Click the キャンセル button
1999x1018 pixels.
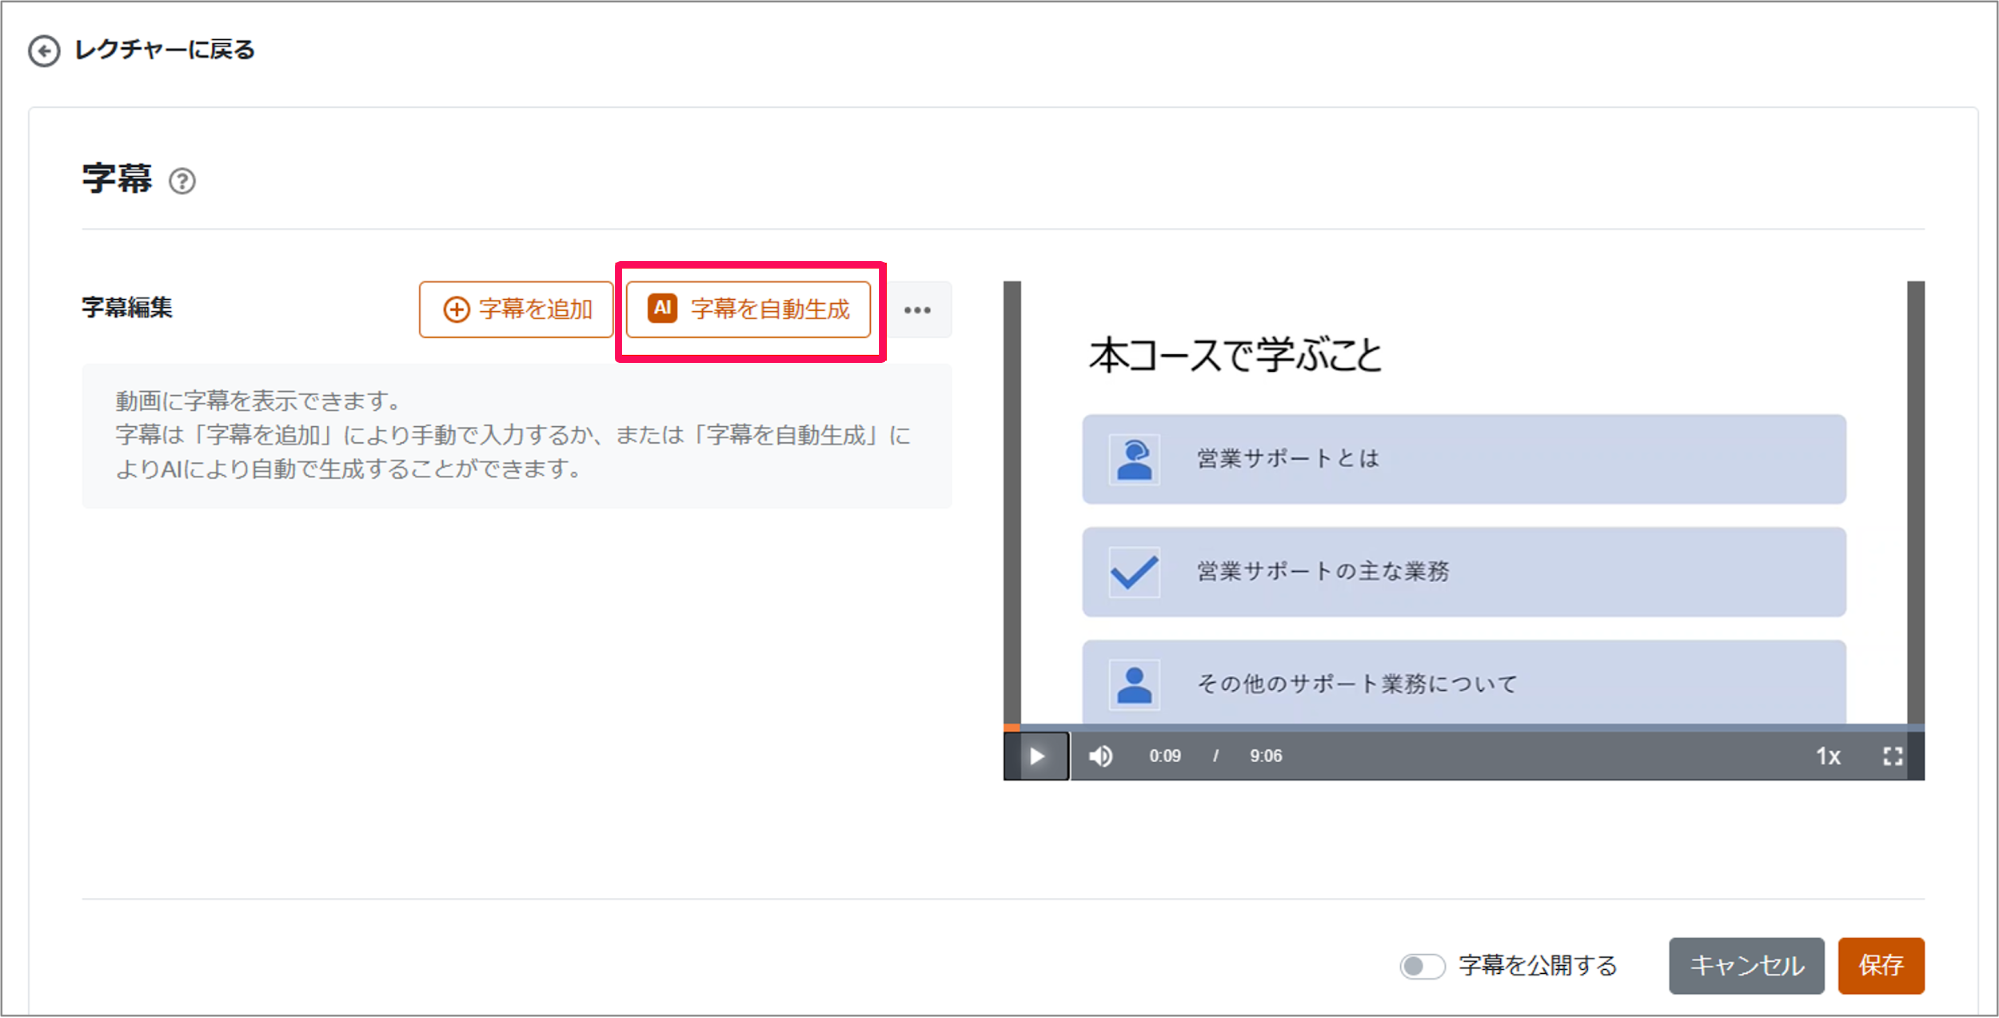click(1747, 966)
